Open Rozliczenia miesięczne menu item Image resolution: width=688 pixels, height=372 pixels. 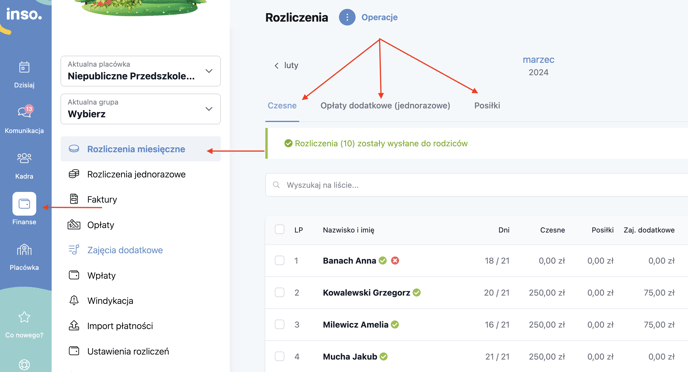[140, 149]
